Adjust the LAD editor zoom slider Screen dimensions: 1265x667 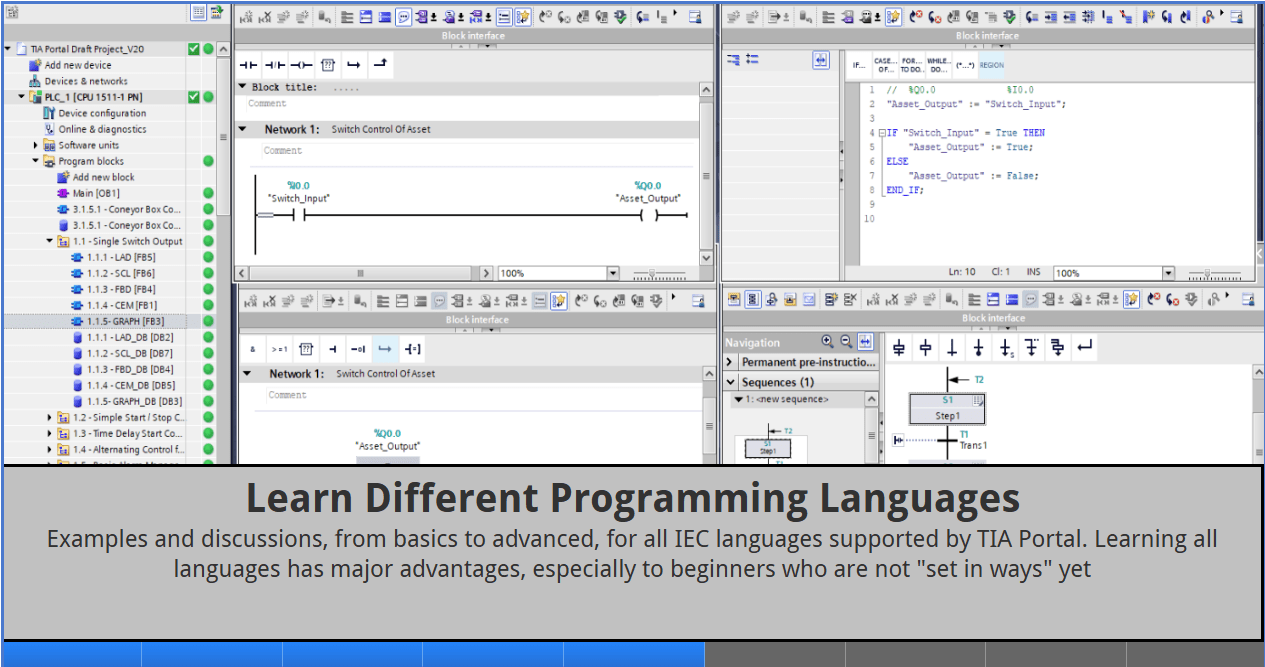point(652,273)
